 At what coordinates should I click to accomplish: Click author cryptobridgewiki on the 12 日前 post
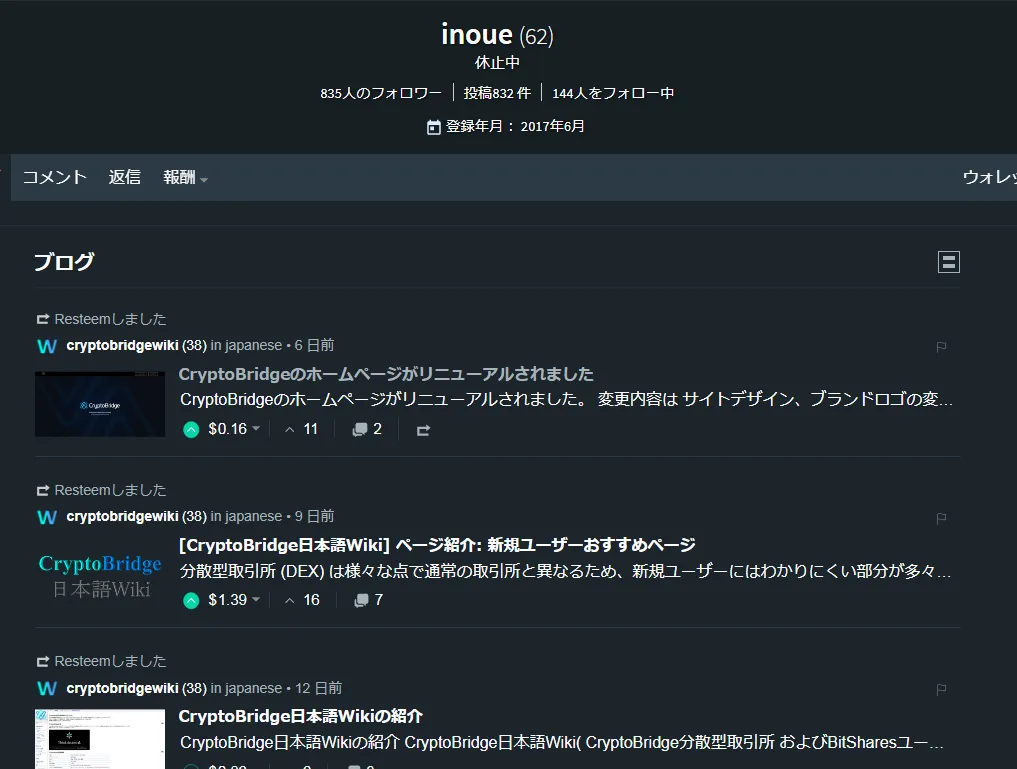[122, 688]
